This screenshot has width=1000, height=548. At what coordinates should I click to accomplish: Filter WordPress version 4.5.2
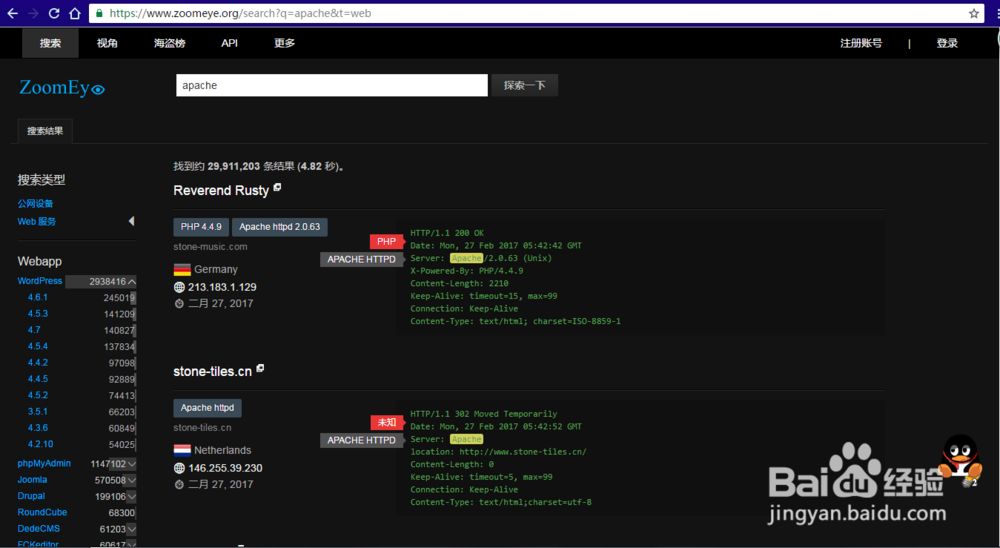[38, 396]
